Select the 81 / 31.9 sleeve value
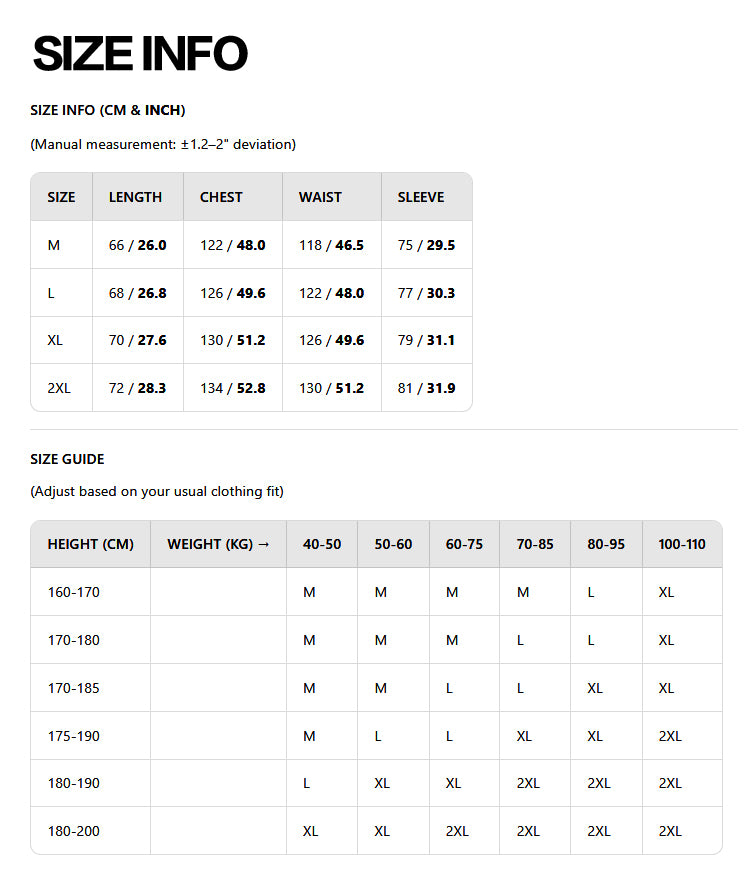The image size is (750, 889). pos(426,388)
